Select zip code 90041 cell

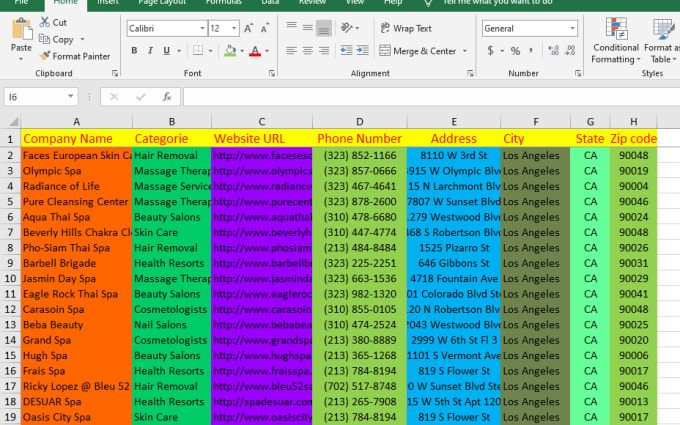click(634, 294)
